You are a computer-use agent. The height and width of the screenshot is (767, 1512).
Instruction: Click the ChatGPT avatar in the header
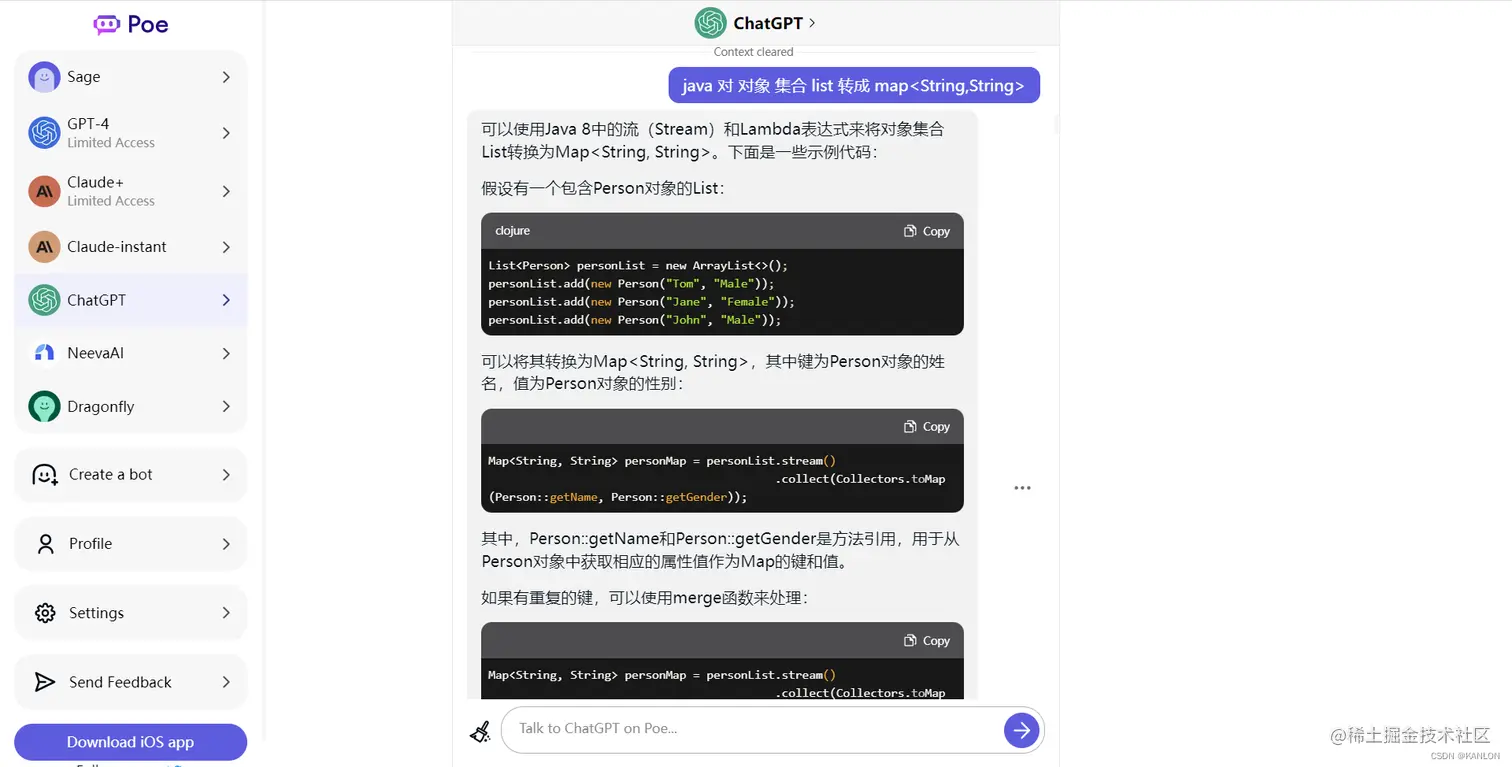[711, 22]
